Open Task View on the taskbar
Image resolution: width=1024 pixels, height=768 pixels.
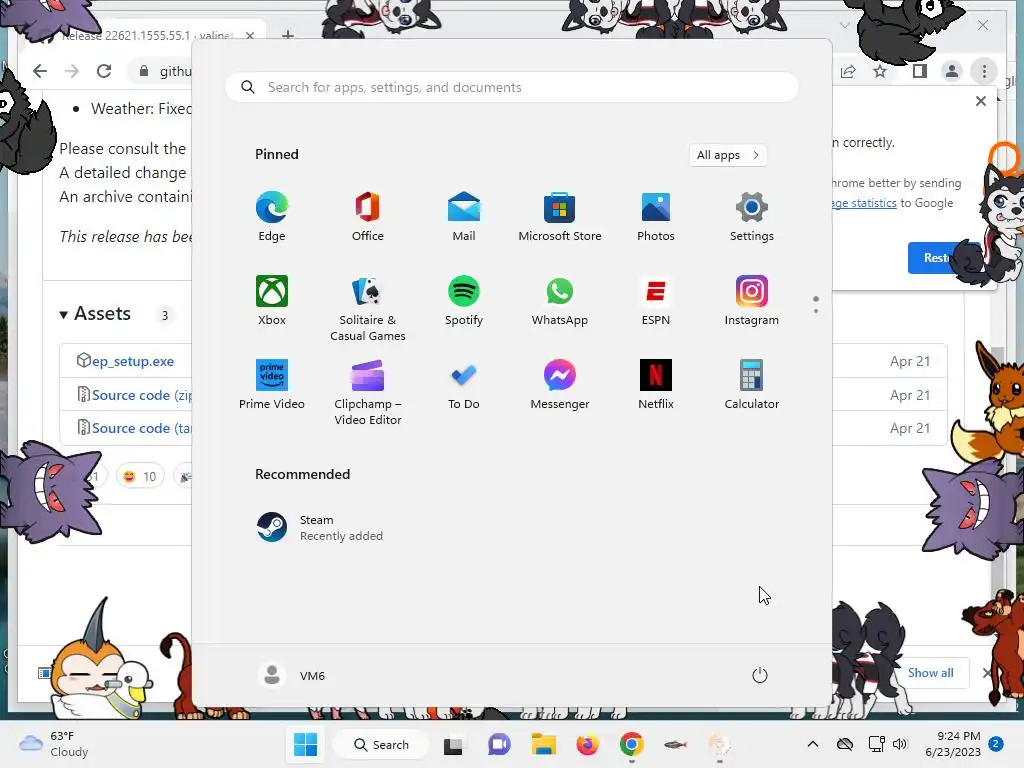453,744
